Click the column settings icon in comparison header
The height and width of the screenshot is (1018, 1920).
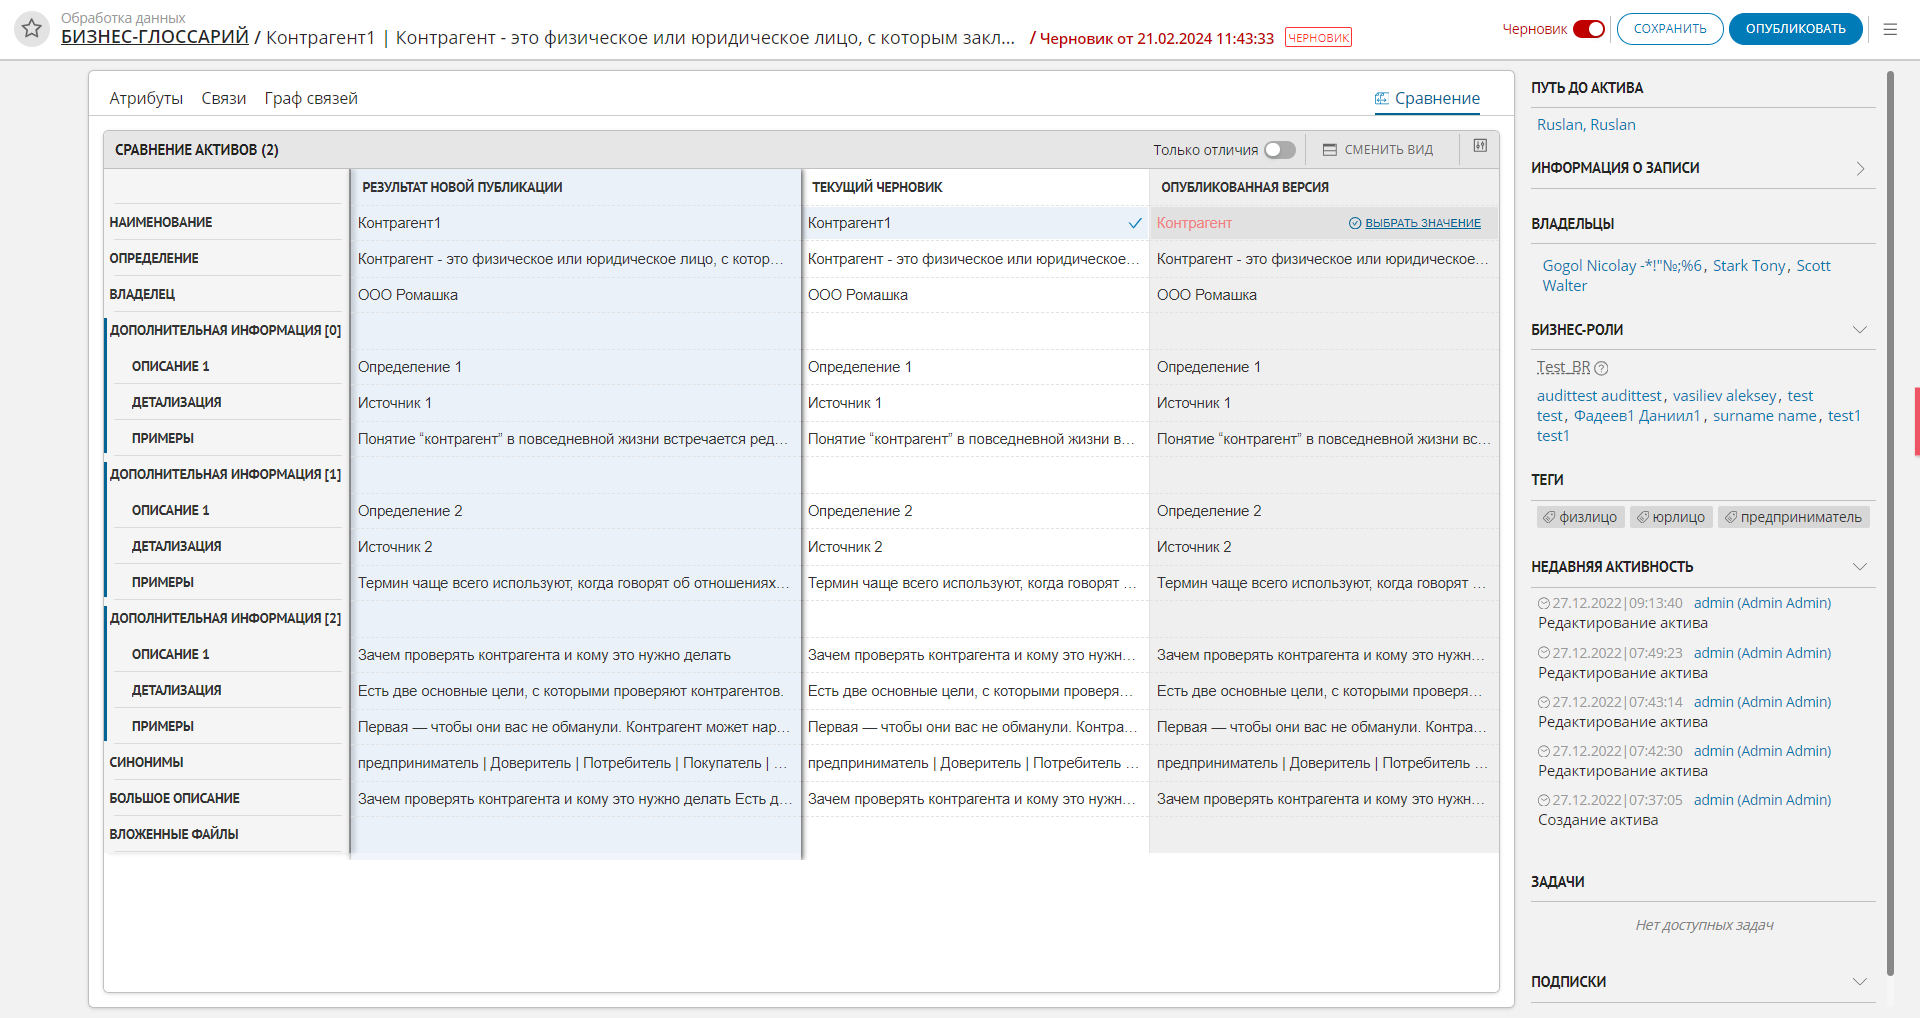[x=1480, y=146]
